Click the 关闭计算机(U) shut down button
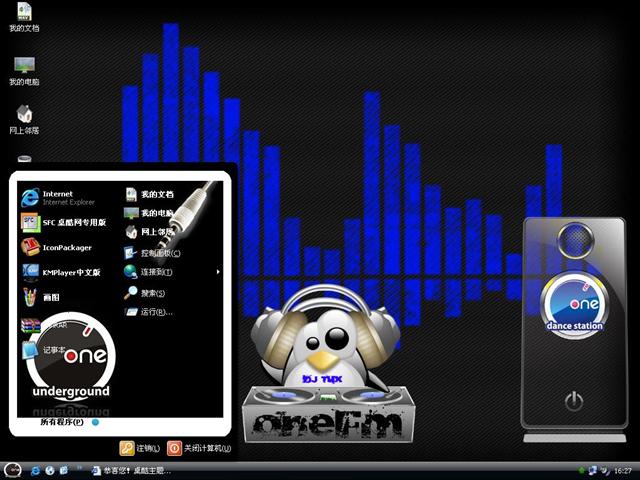This screenshot has width=640, height=480. 199,448
